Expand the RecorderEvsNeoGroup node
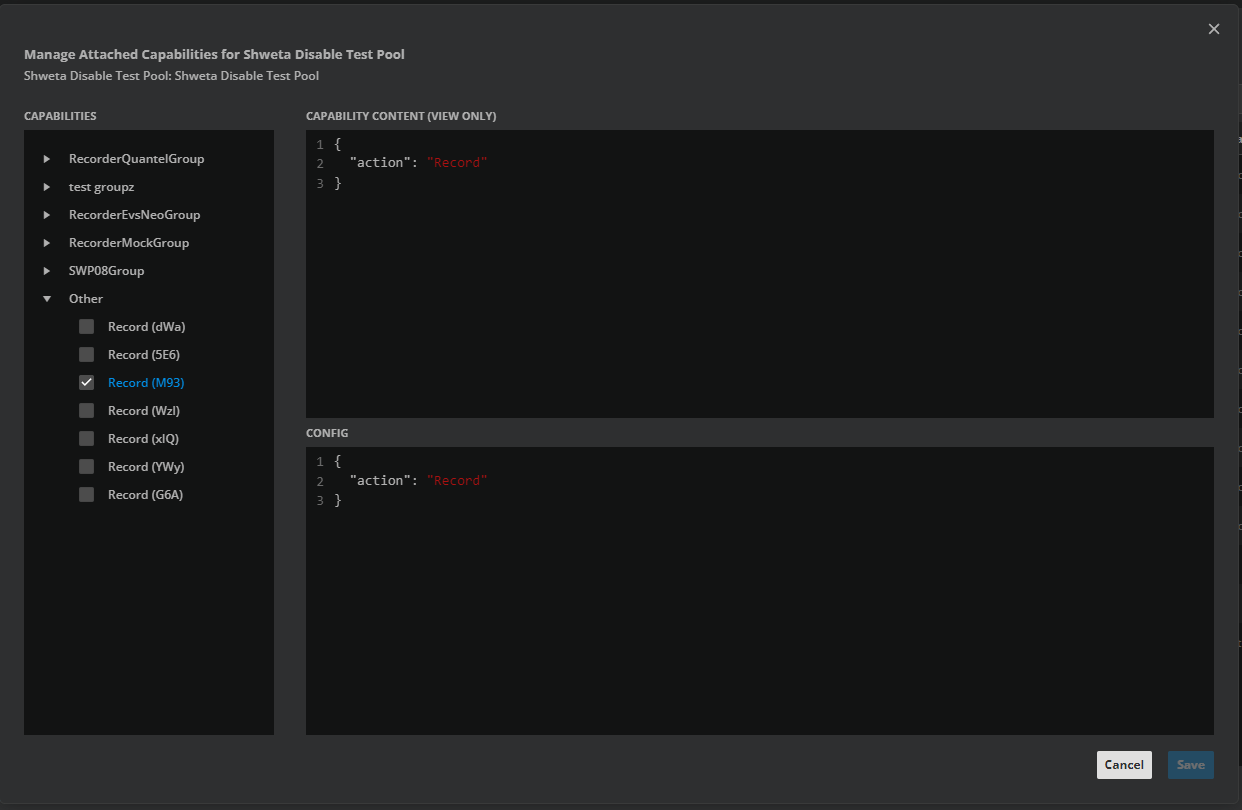1242x810 pixels. click(x=47, y=215)
